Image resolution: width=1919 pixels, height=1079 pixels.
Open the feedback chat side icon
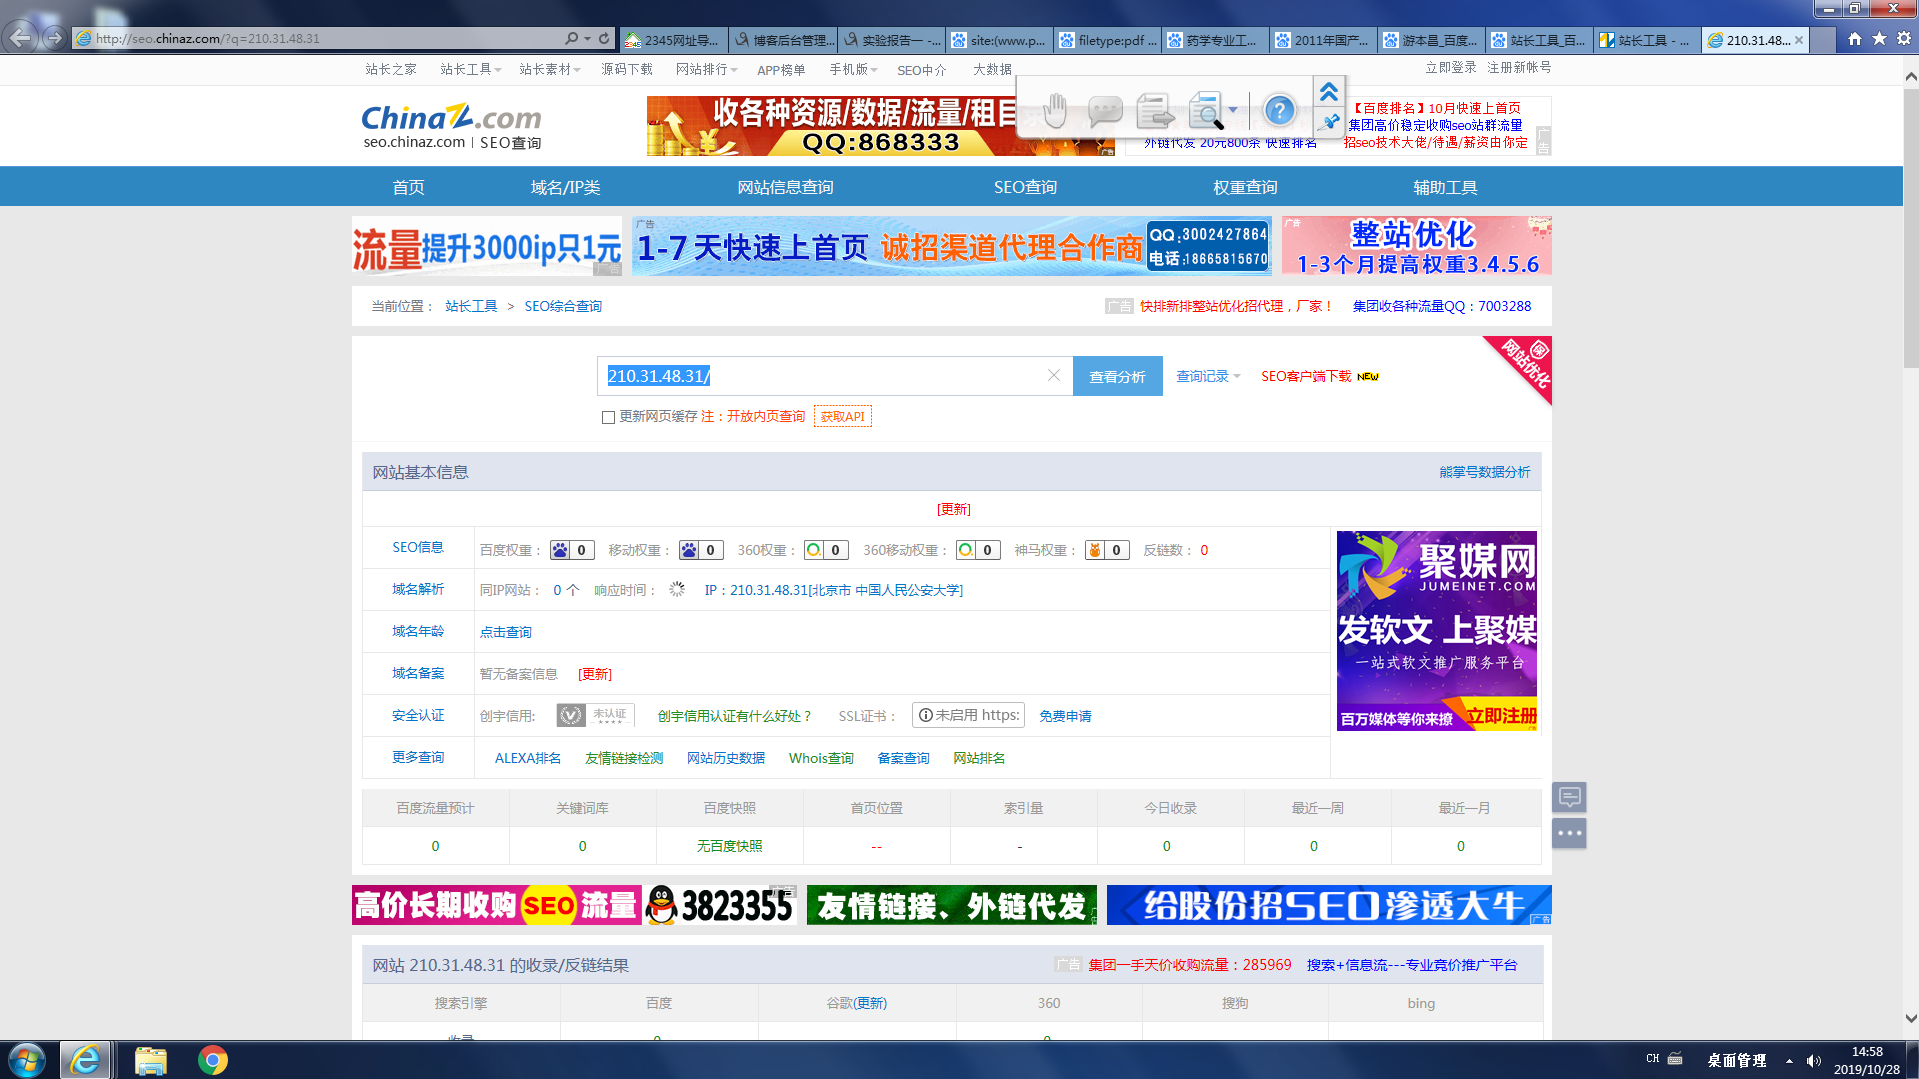[1569, 797]
